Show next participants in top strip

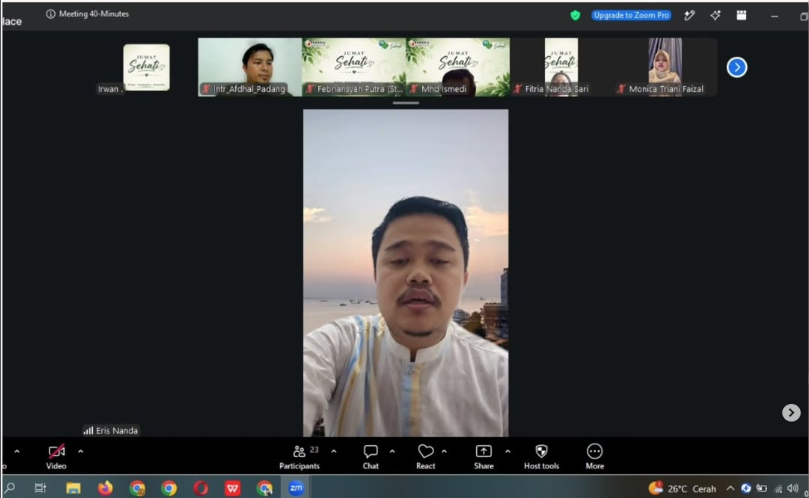(x=737, y=67)
